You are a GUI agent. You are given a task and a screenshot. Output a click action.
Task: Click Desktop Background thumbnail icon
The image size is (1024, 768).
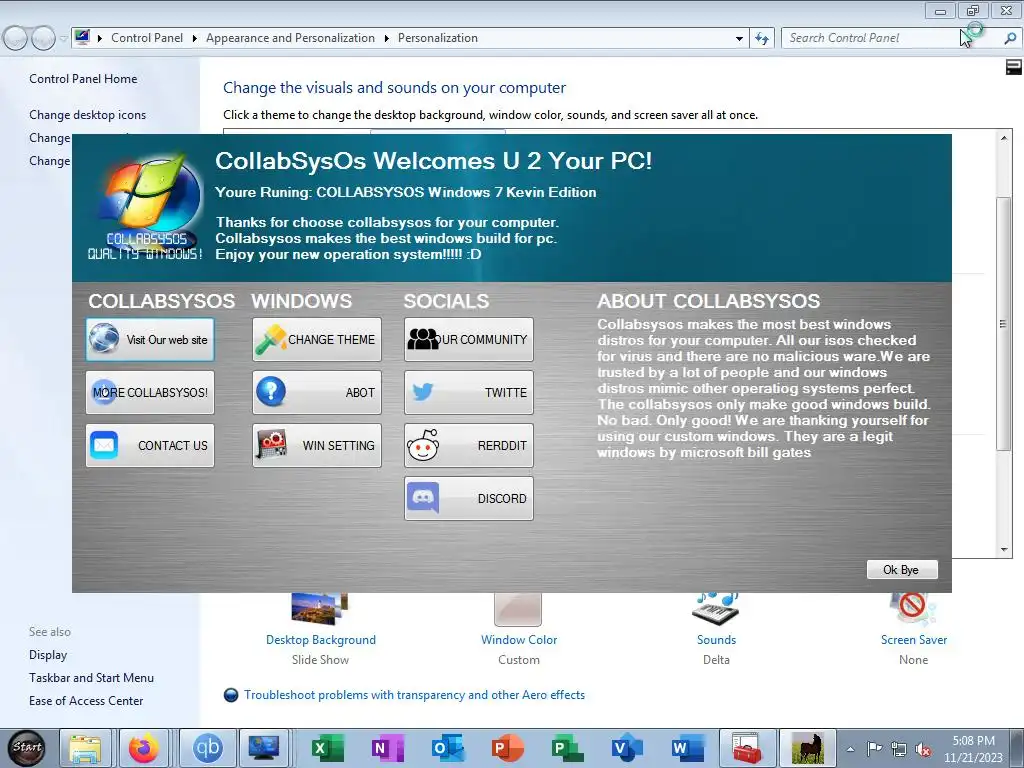point(320,609)
